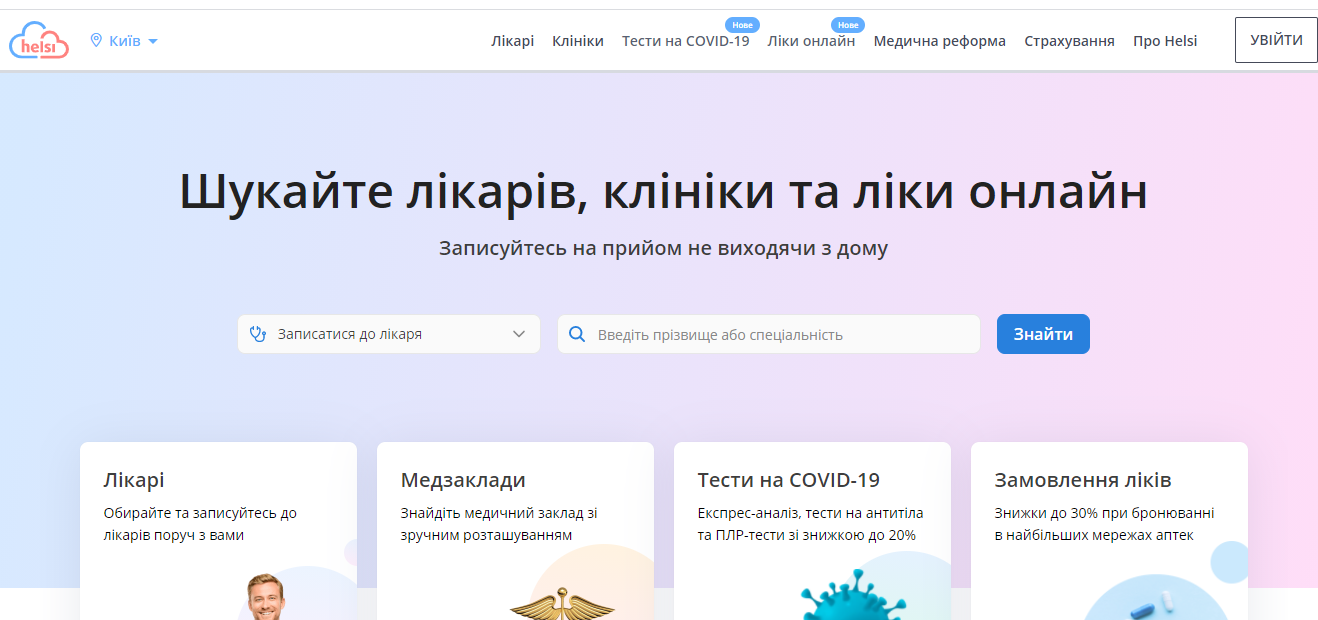The width and height of the screenshot is (1318, 620).
Task: Click the Нове badge above Тести на COVID-19
Action: 742,24
